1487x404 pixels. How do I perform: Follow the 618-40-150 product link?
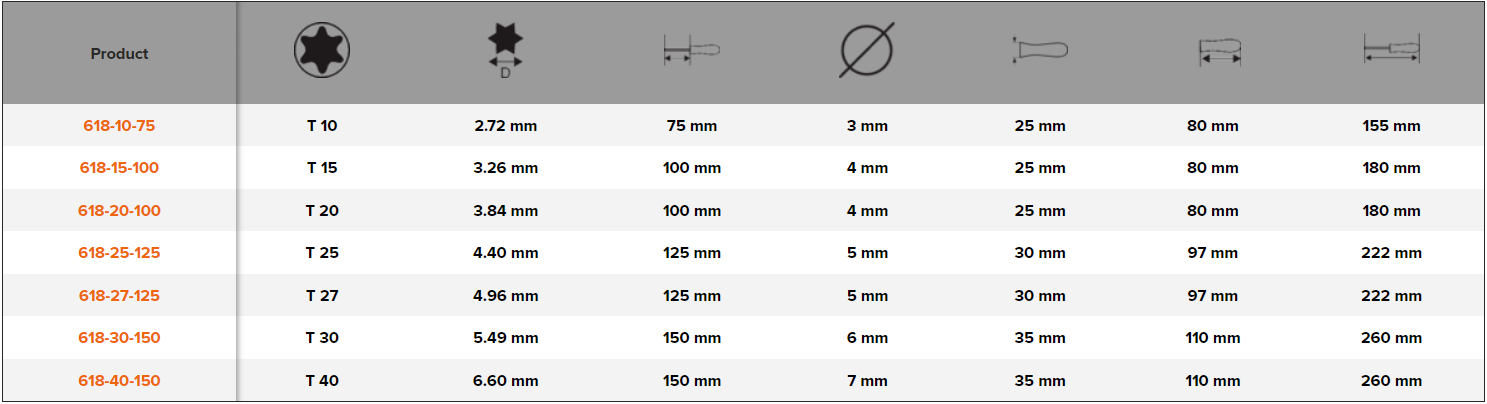pyautogui.click(x=119, y=381)
